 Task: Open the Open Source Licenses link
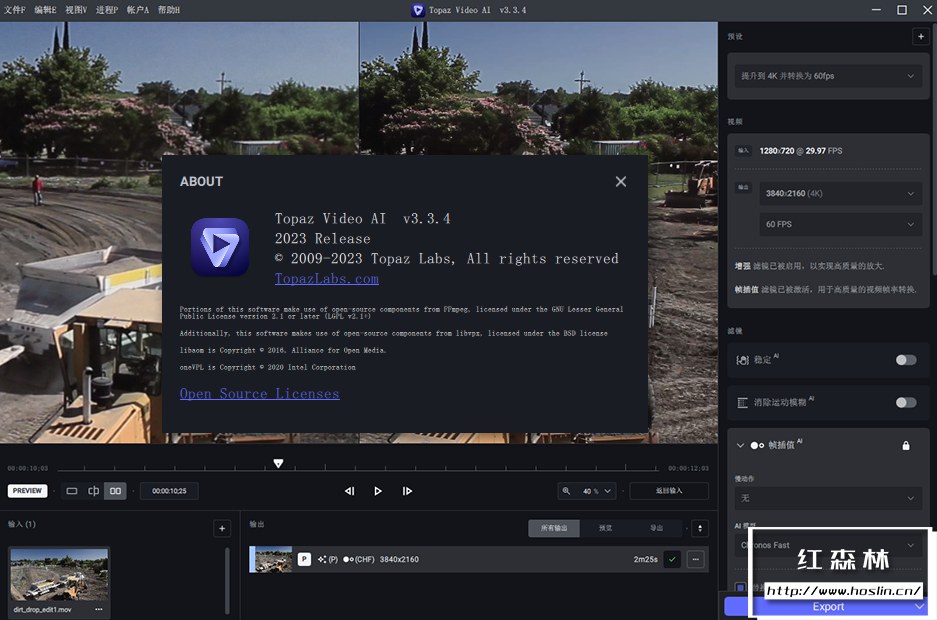tap(259, 394)
